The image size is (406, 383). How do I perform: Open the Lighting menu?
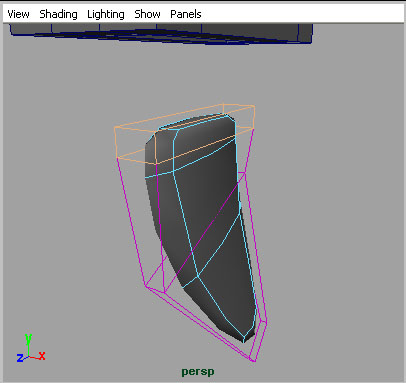coord(106,14)
